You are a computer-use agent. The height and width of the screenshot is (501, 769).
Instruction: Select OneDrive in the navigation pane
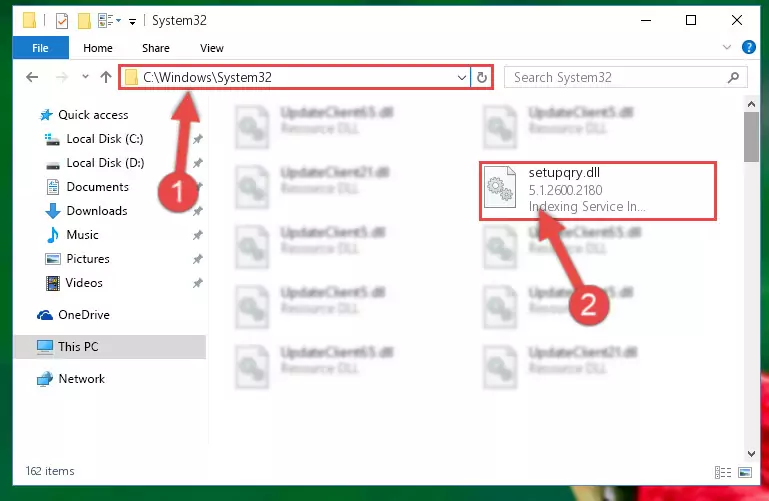point(83,315)
